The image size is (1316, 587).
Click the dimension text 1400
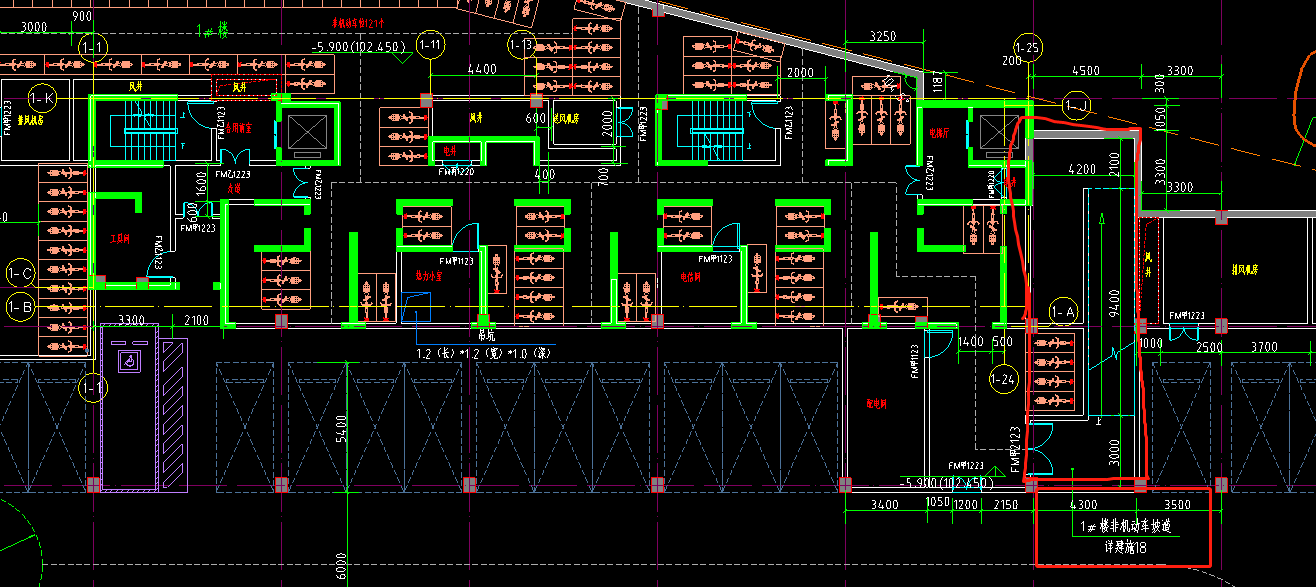pos(970,342)
